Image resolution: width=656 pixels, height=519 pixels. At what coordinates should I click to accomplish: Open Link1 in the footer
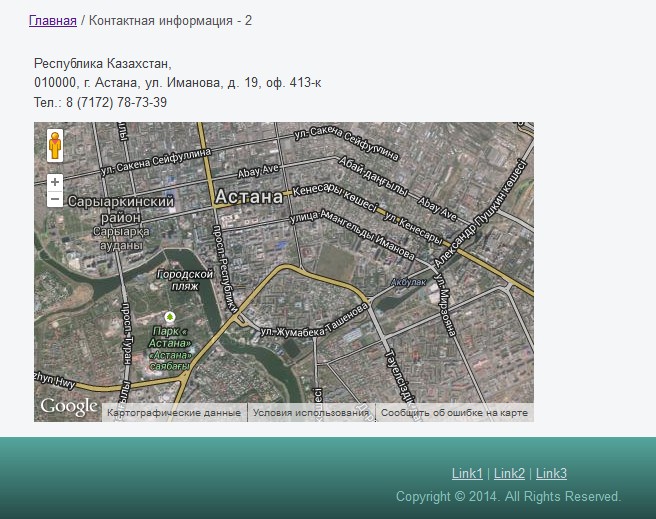[467, 473]
